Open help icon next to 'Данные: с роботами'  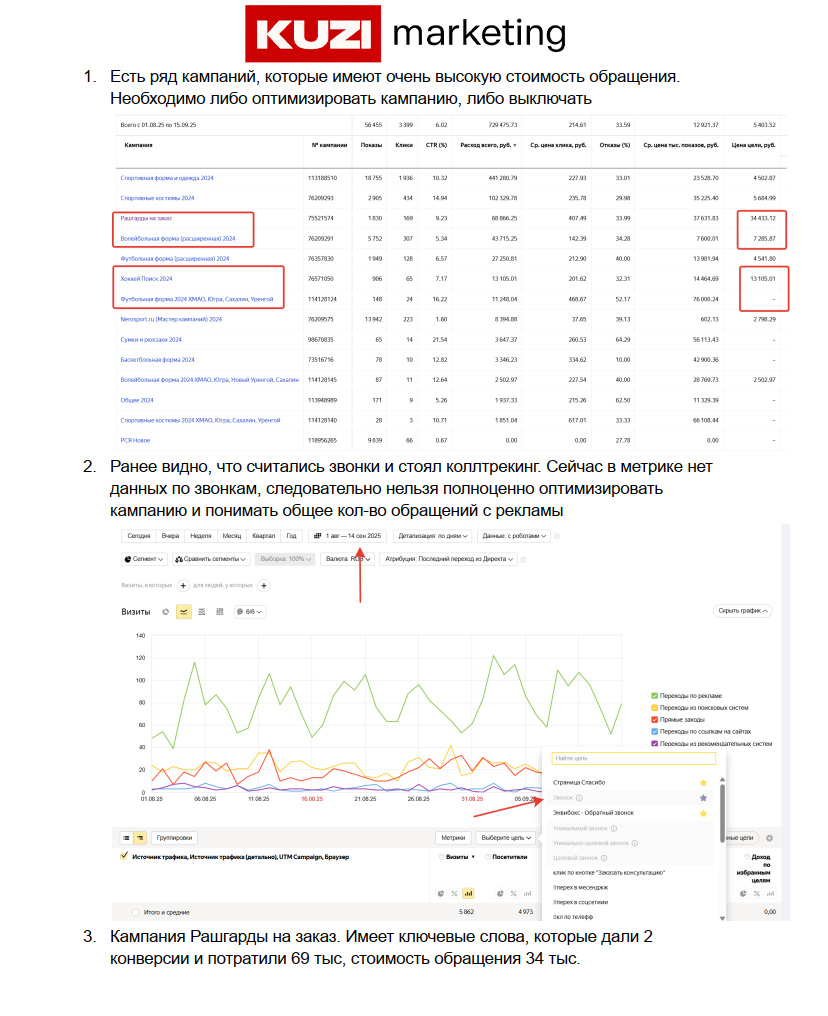(557, 536)
